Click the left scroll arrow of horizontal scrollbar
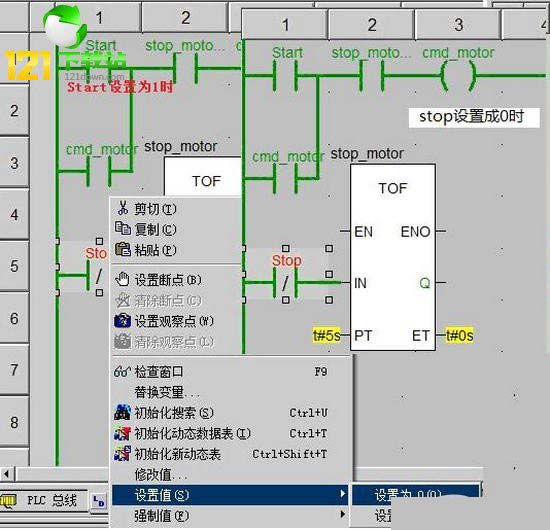This screenshot has height=530, width=550. click(x=6, y=474)
